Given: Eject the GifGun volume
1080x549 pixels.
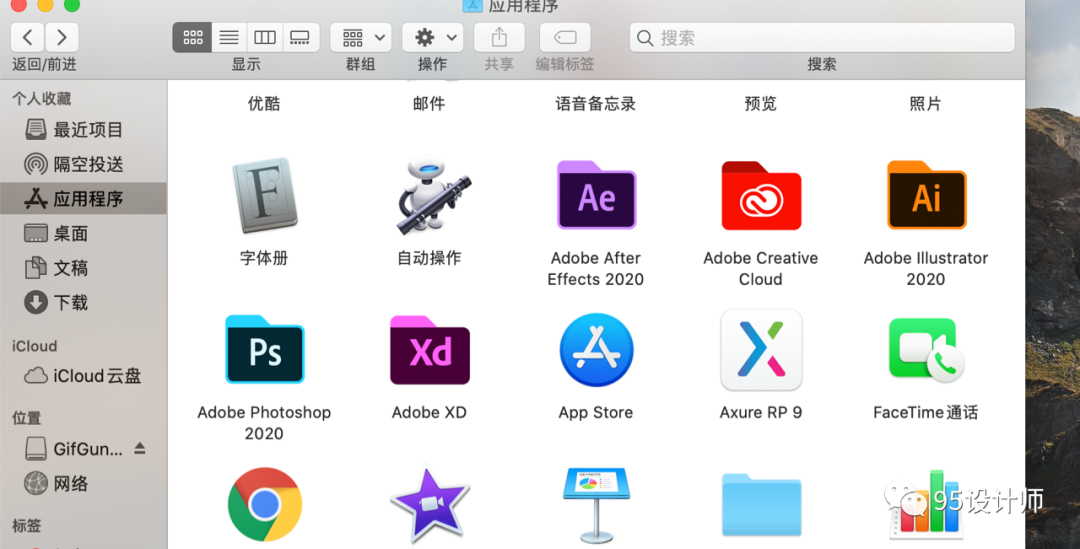Looking at the screenshot, I should (140, 448).
